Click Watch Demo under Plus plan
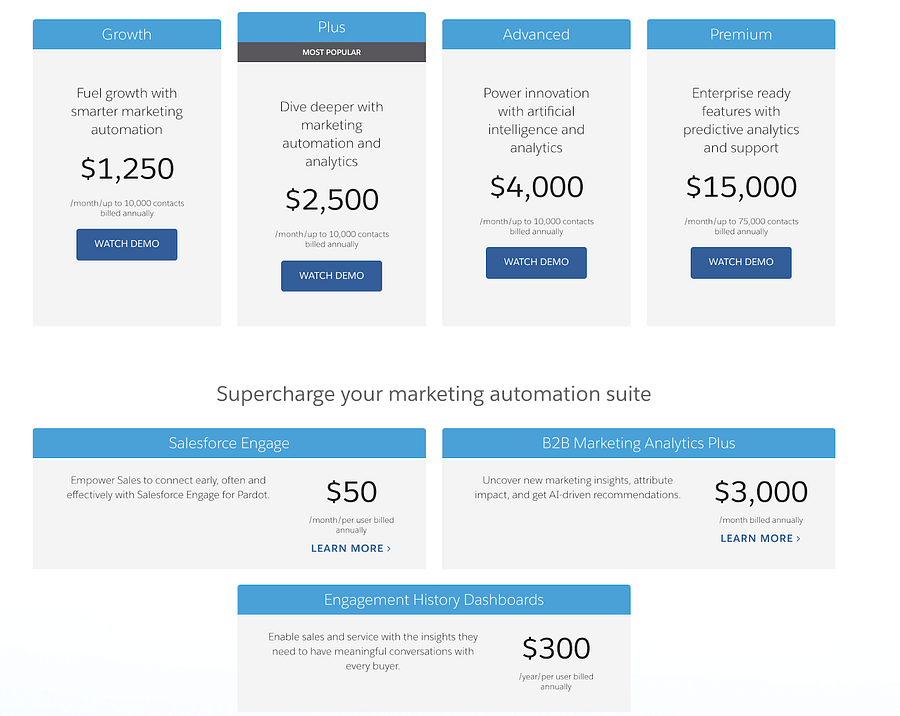Screen dimensions: 900x716 tap(331, 276)
